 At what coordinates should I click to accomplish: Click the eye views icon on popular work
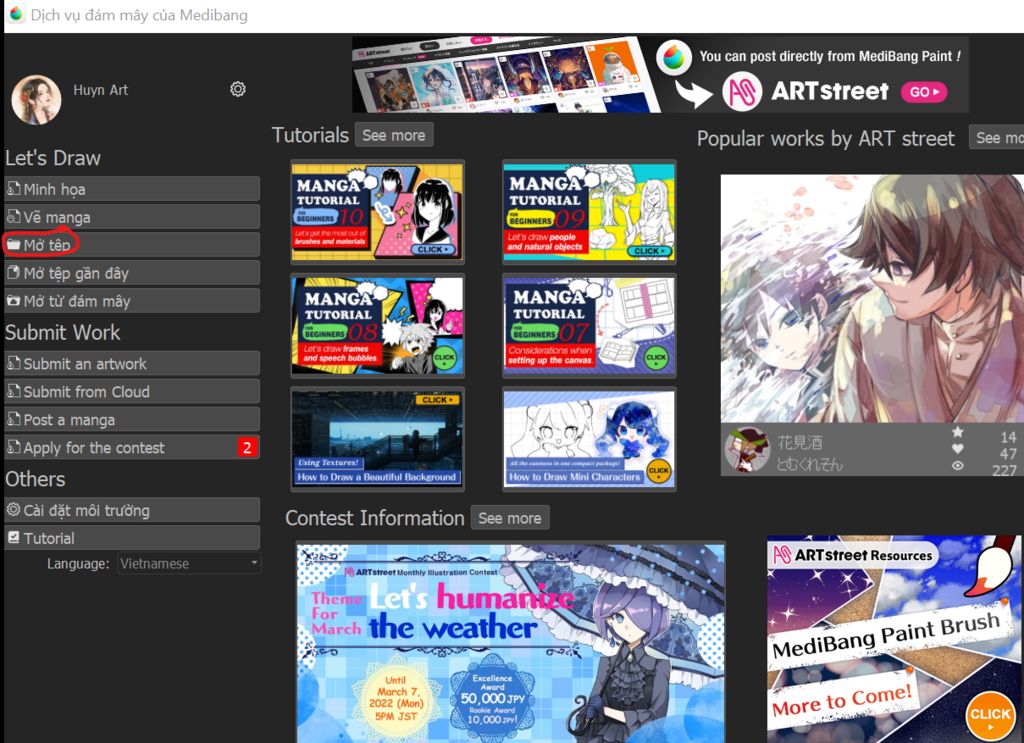pyautogui.click(x=957, y=466)
